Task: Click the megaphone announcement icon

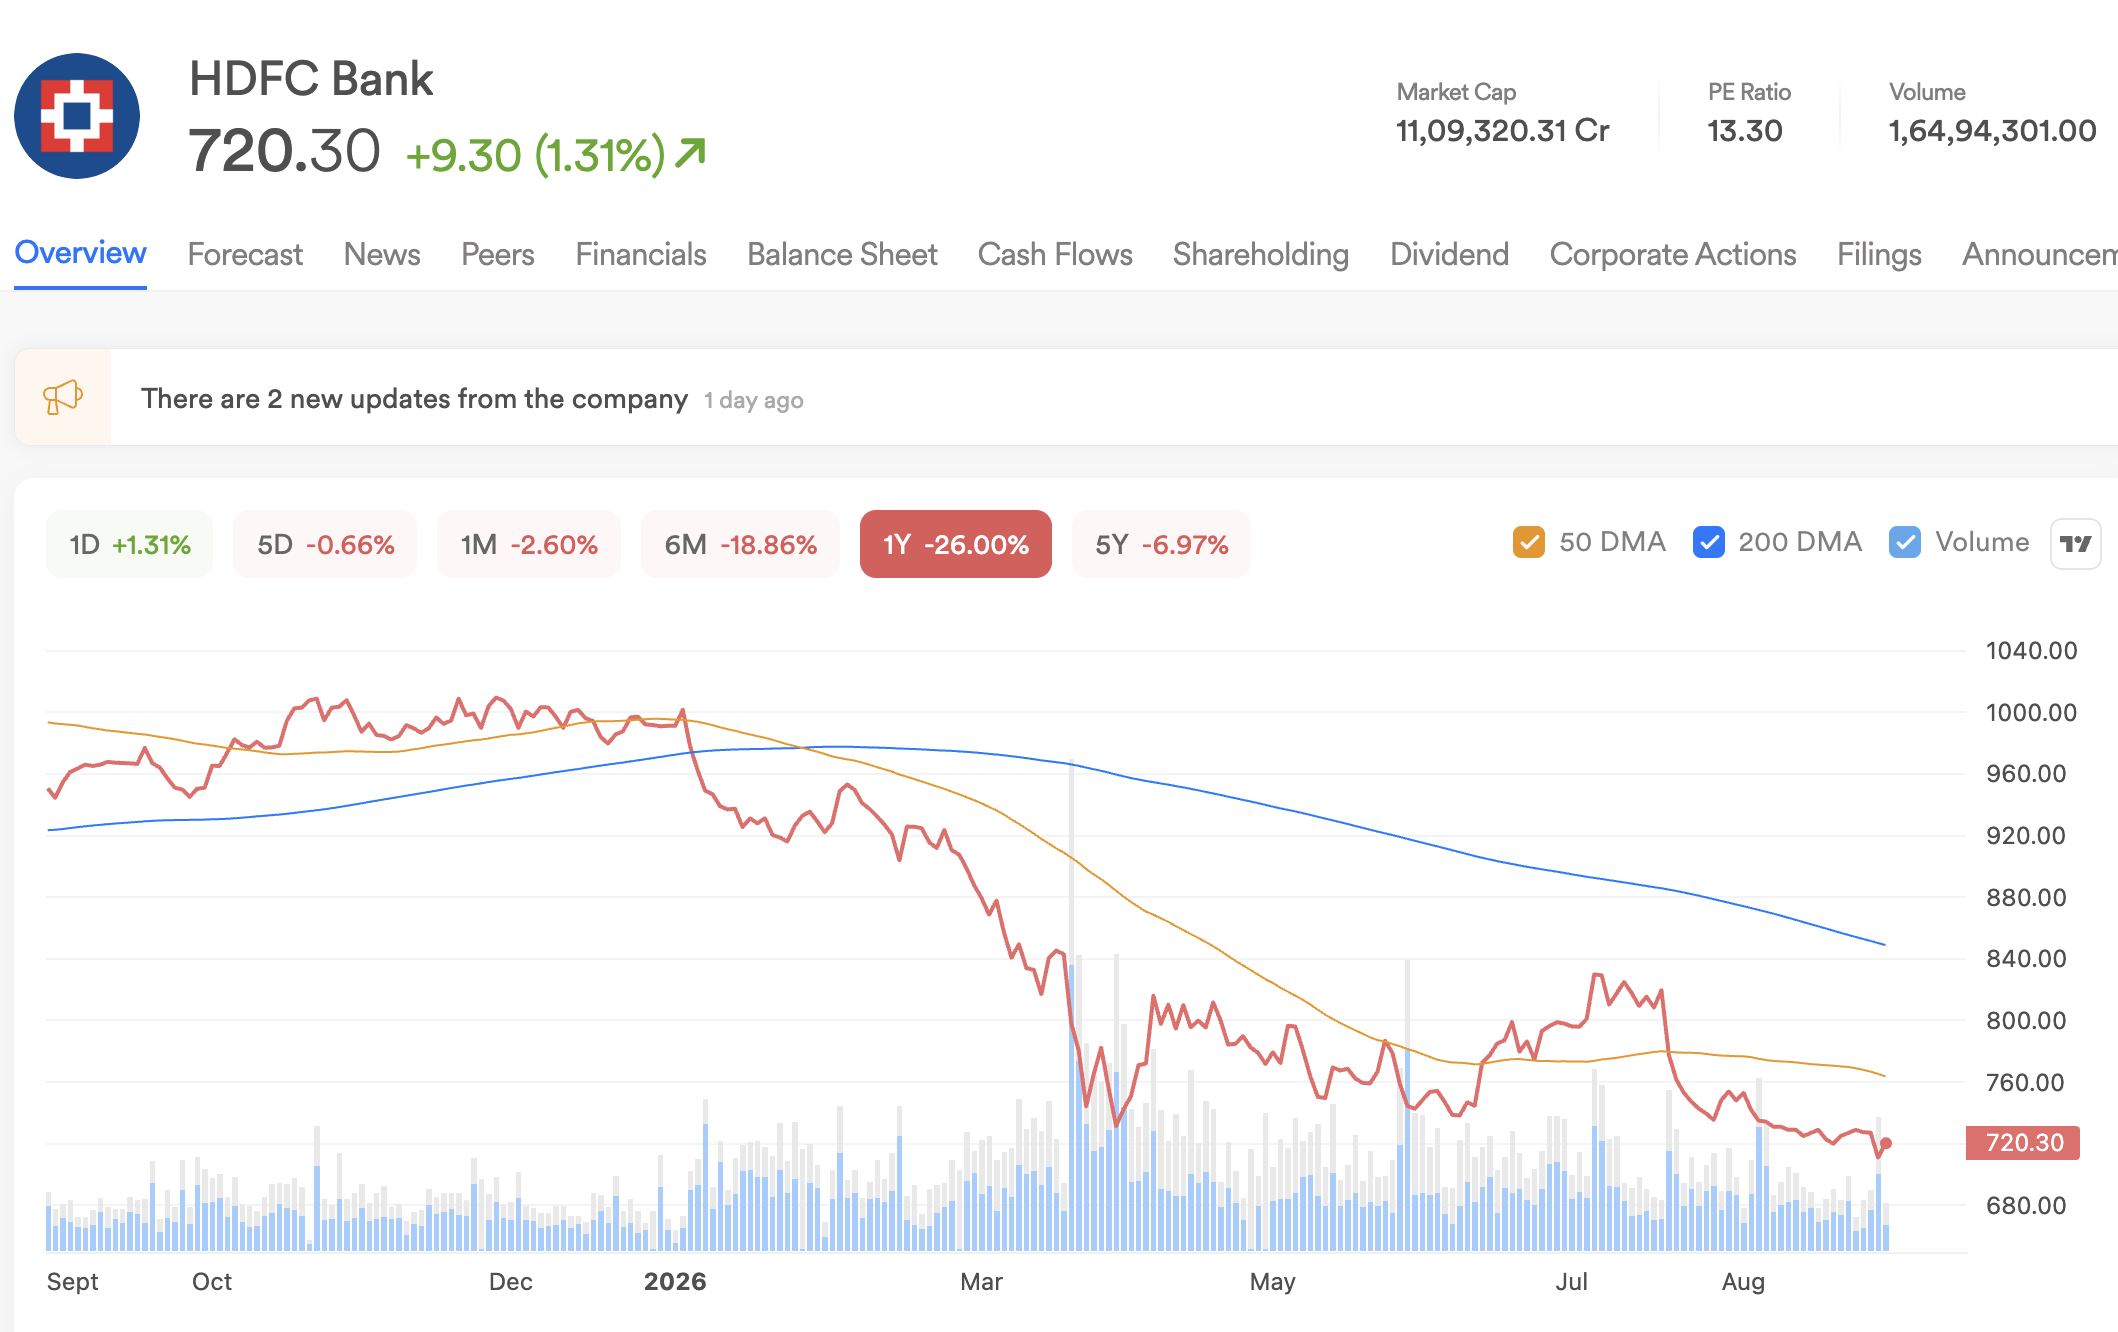Action: point(63,397)
